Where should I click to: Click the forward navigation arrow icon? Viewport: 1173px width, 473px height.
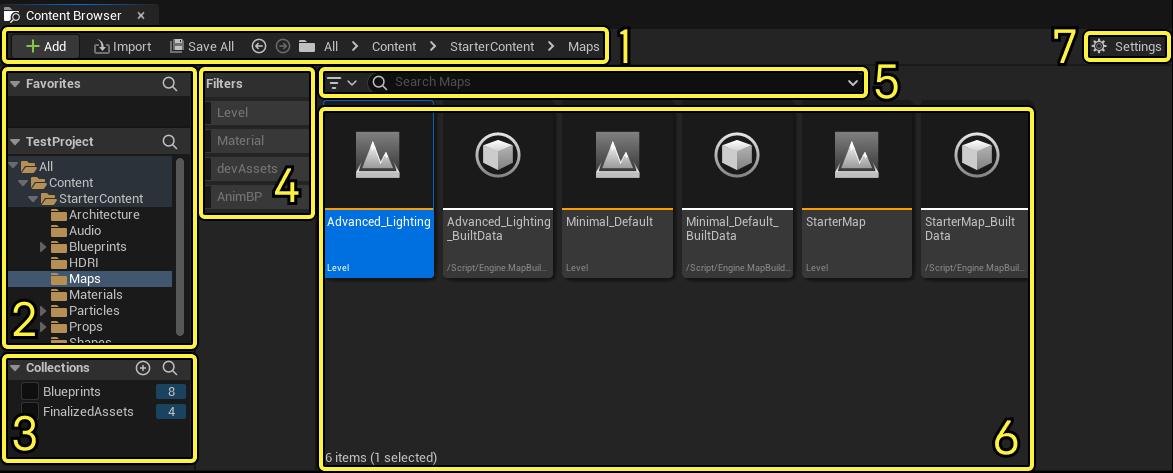[283, 46]
